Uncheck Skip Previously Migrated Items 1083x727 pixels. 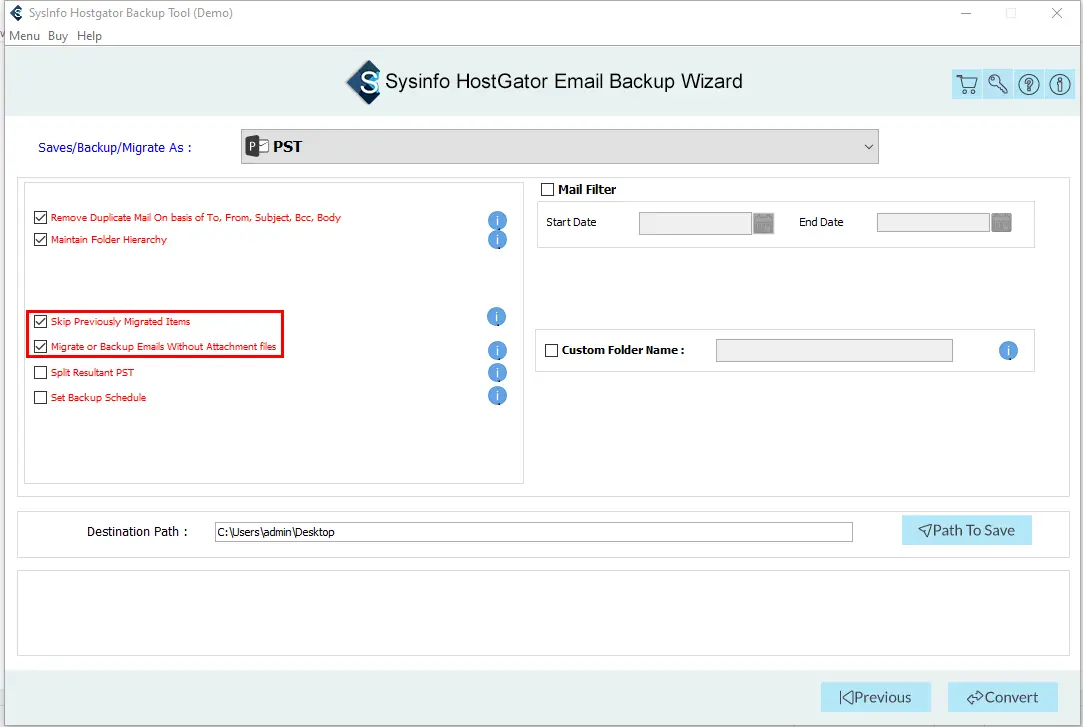41,322
